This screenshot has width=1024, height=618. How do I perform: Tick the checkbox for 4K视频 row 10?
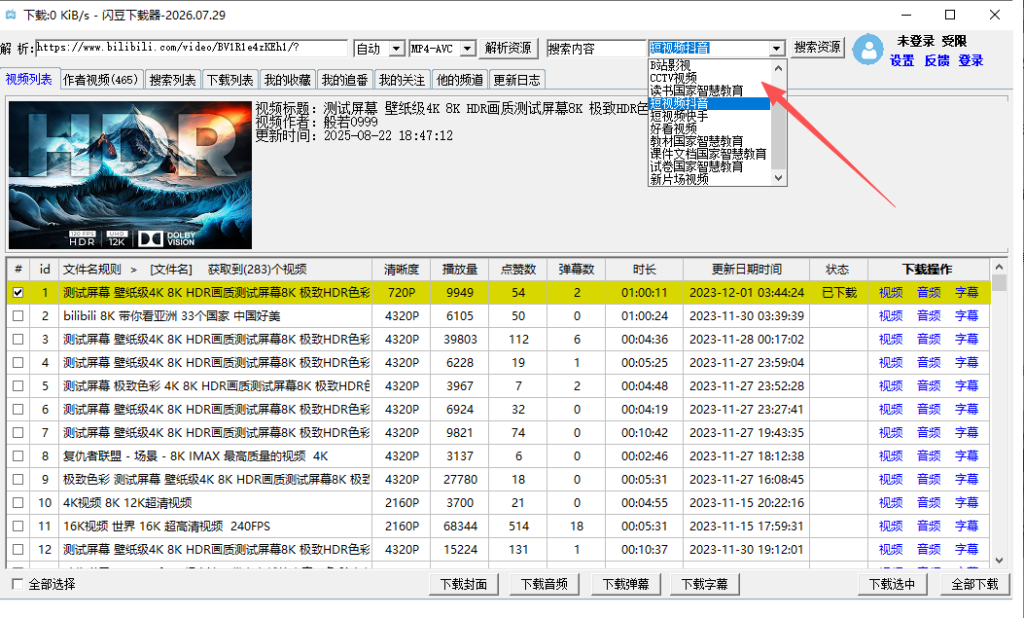[x=18, y=503]
